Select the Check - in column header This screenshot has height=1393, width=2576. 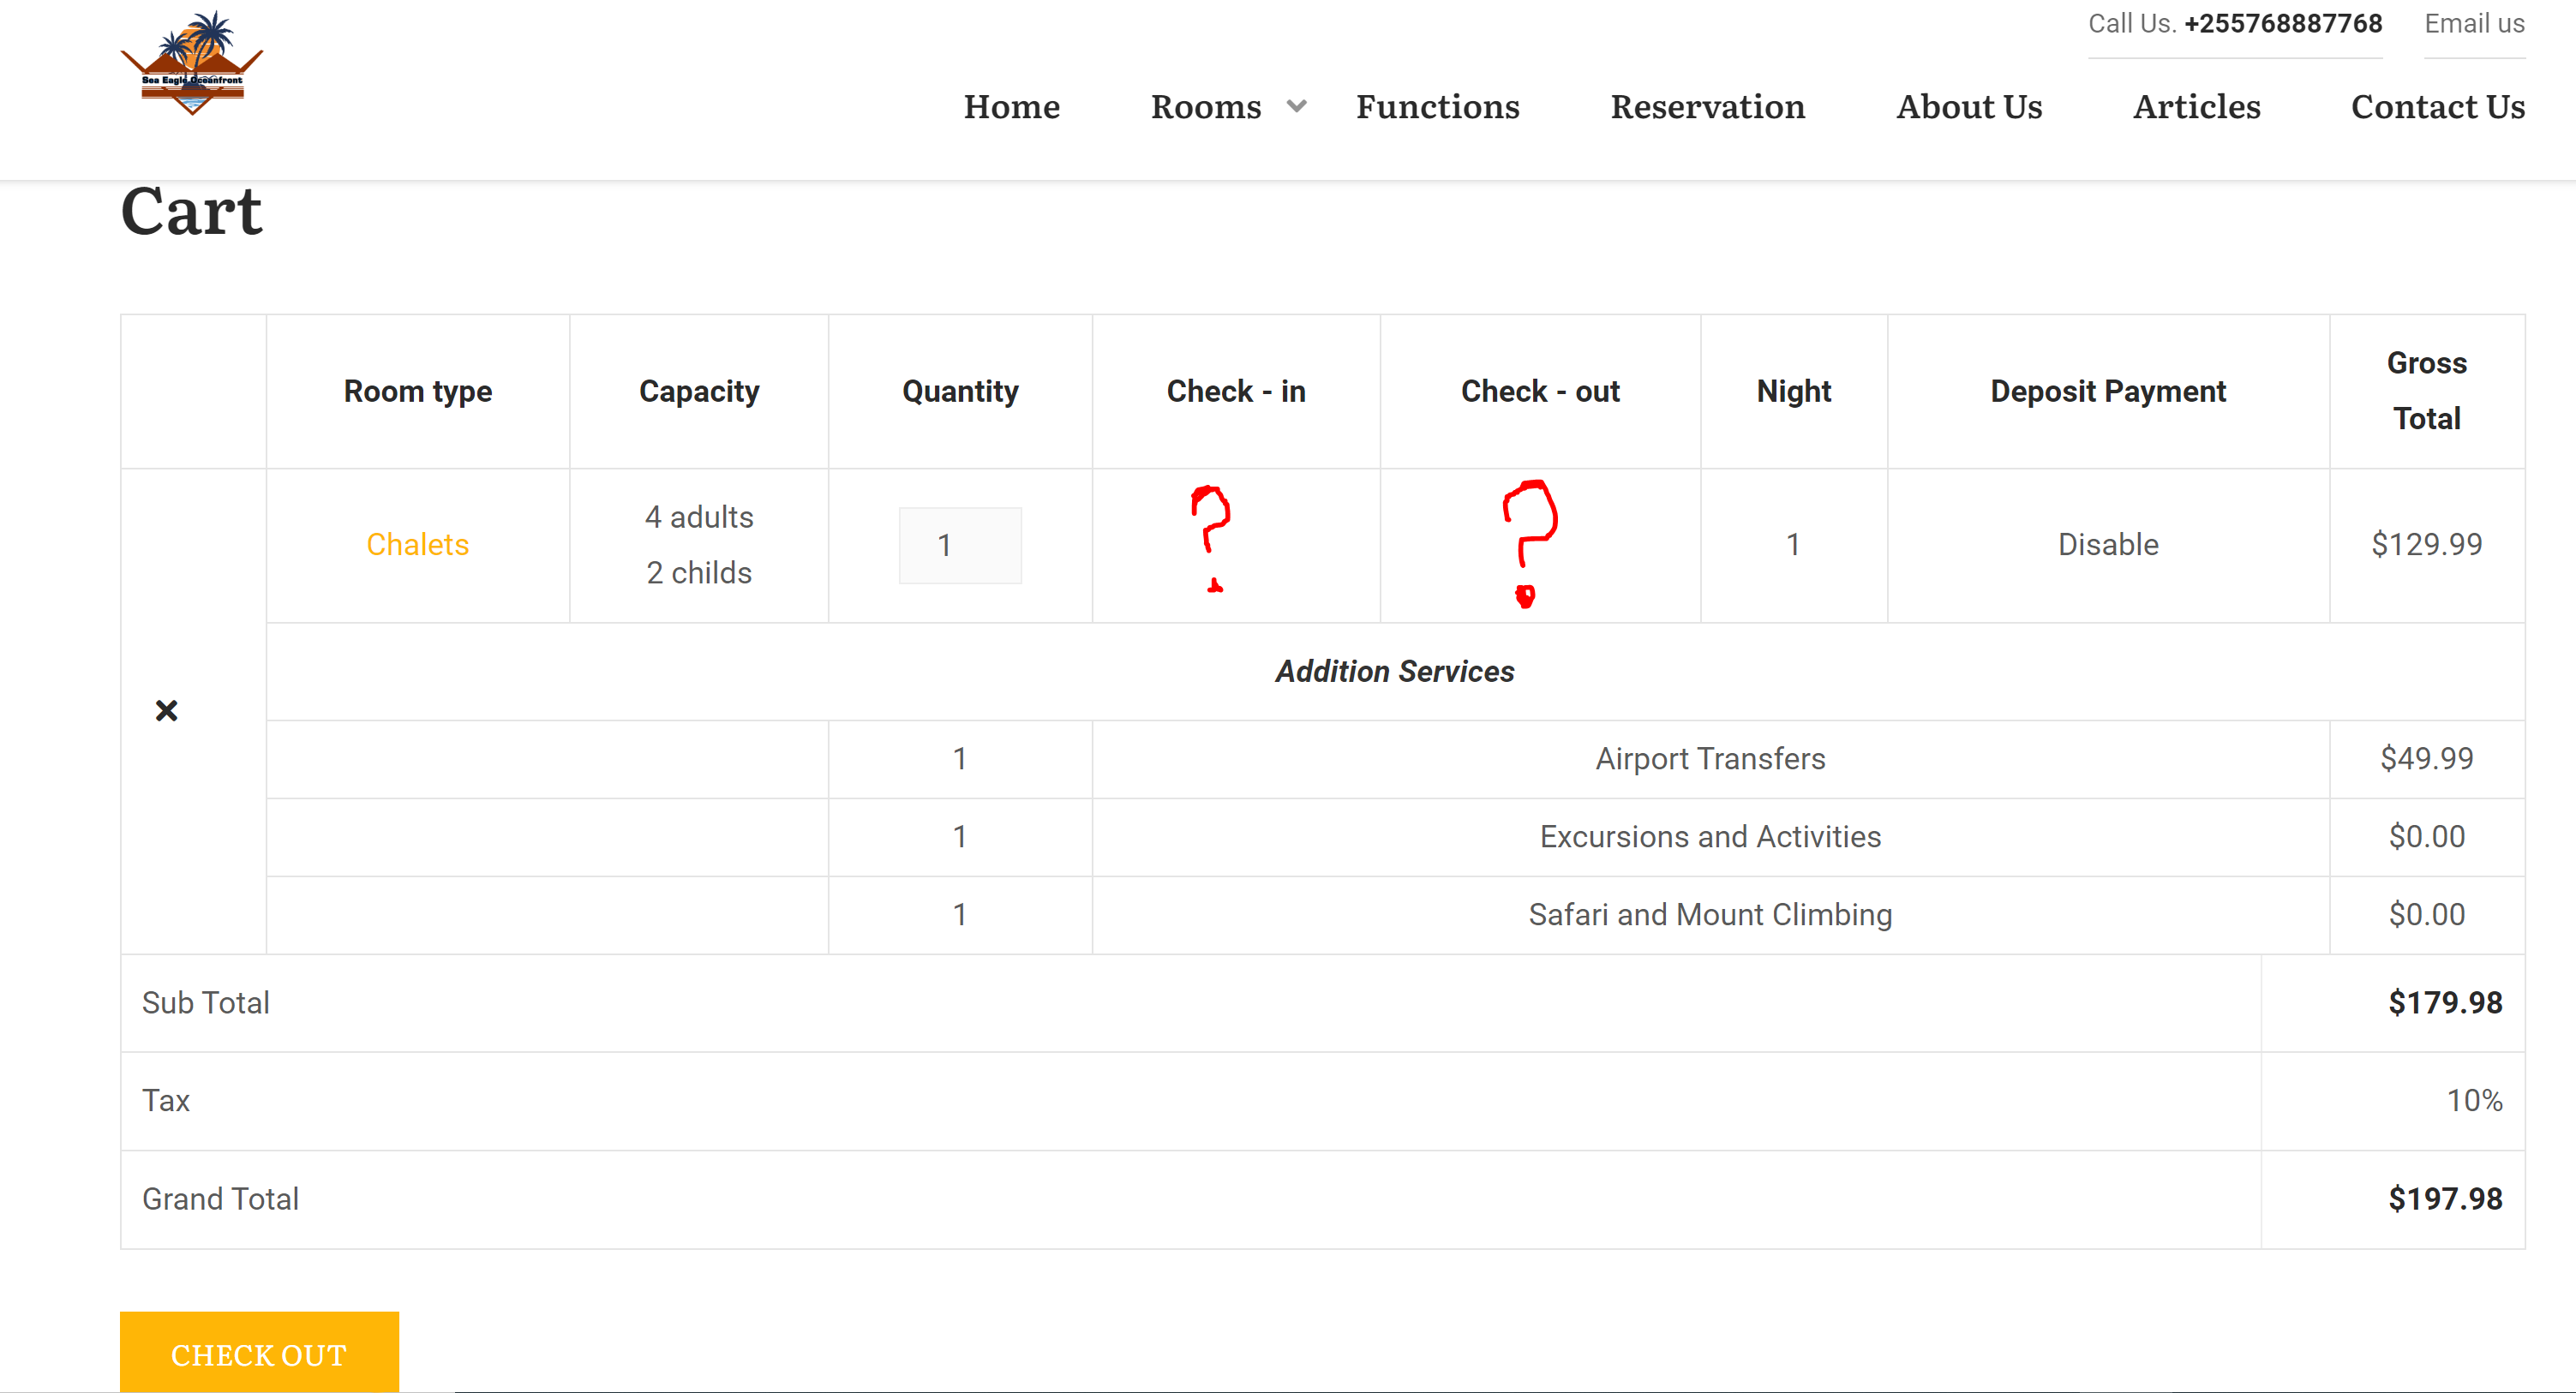click(1236, 391)
